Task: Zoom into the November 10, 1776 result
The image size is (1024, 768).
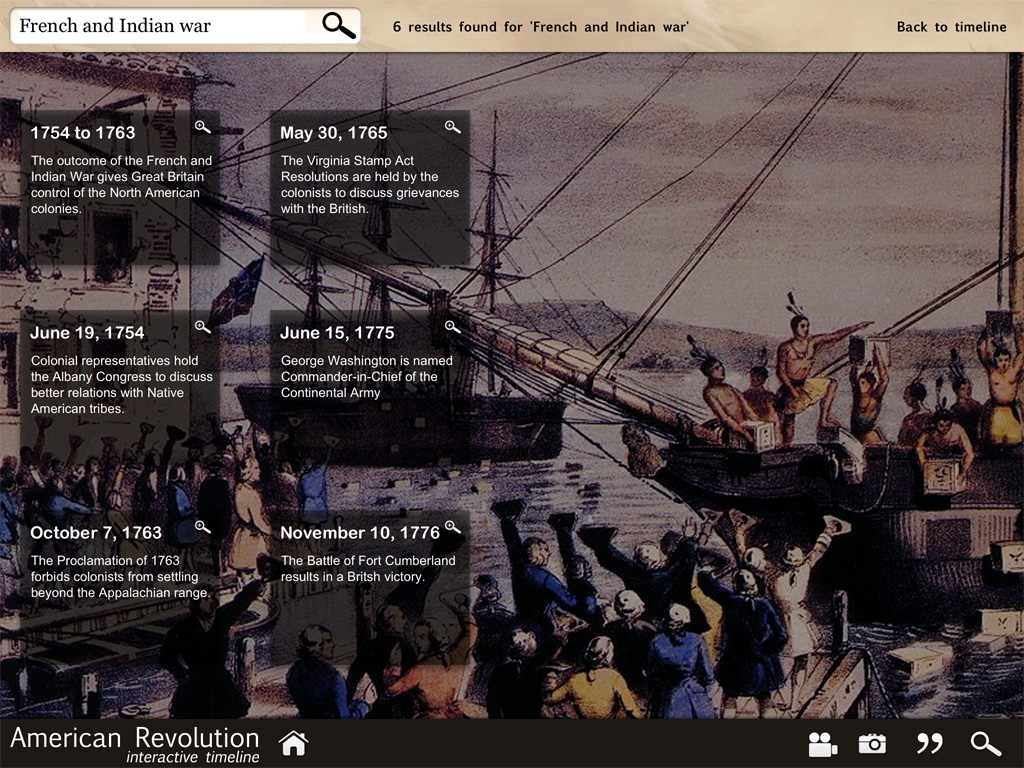Action: tap(453, 527)
